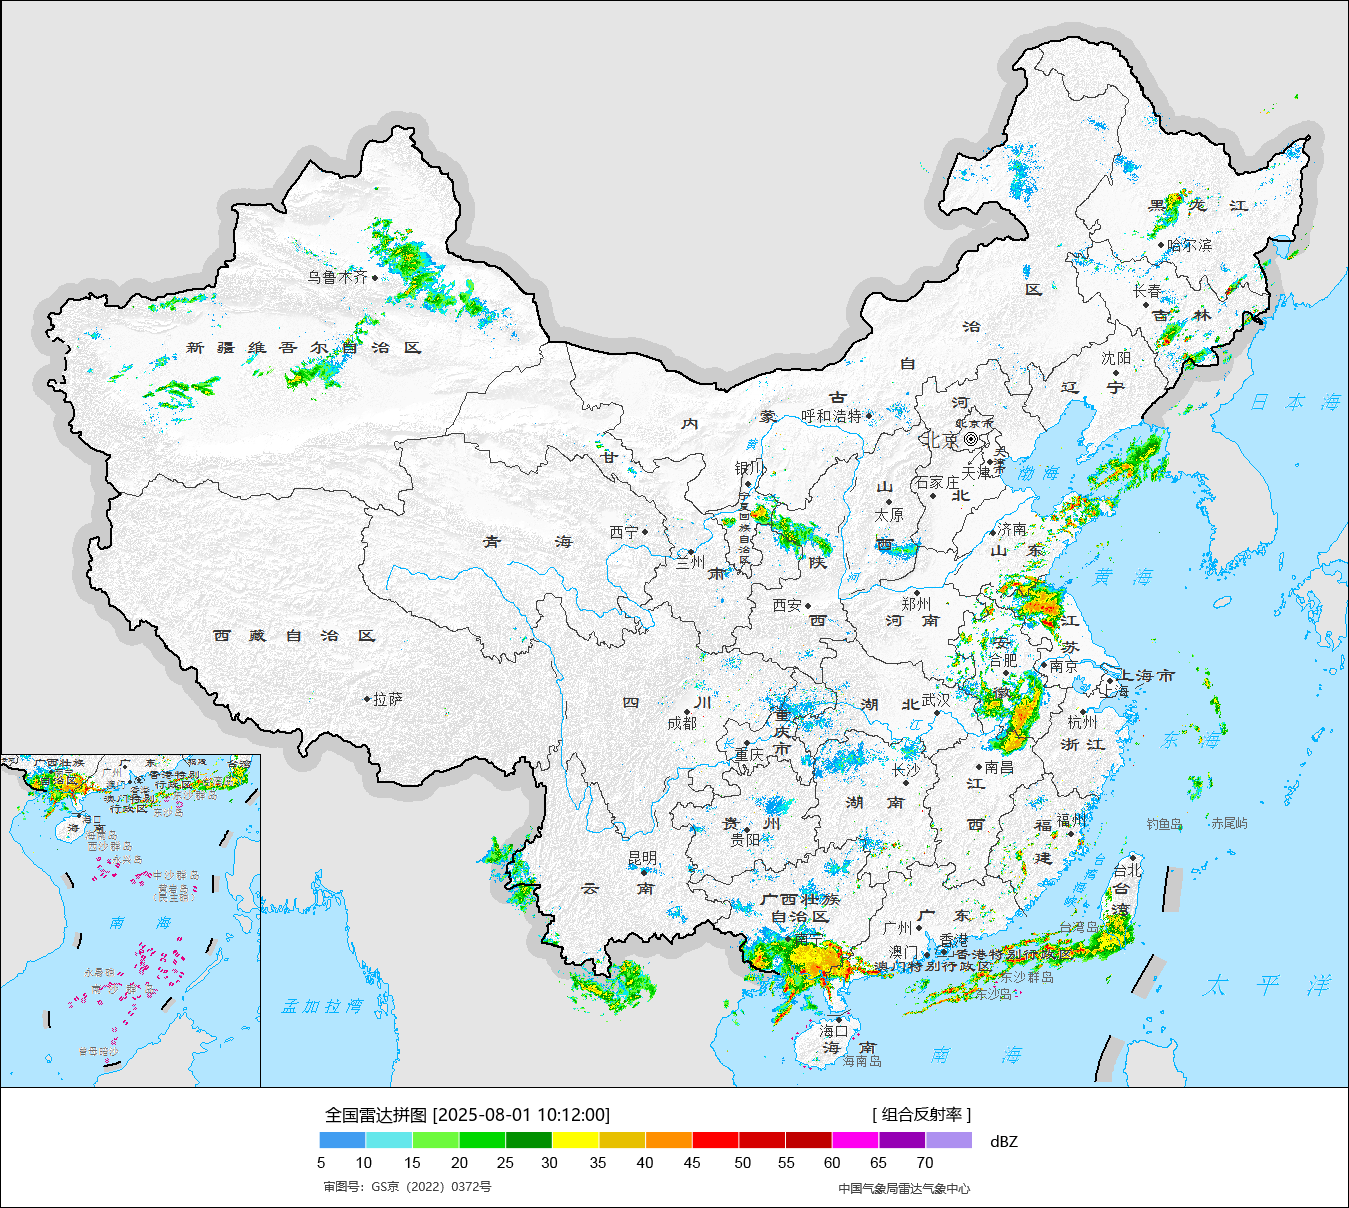Select the bright red 45 dBZ swatch
The image size is (1349, 1208).
(715, 1140)
